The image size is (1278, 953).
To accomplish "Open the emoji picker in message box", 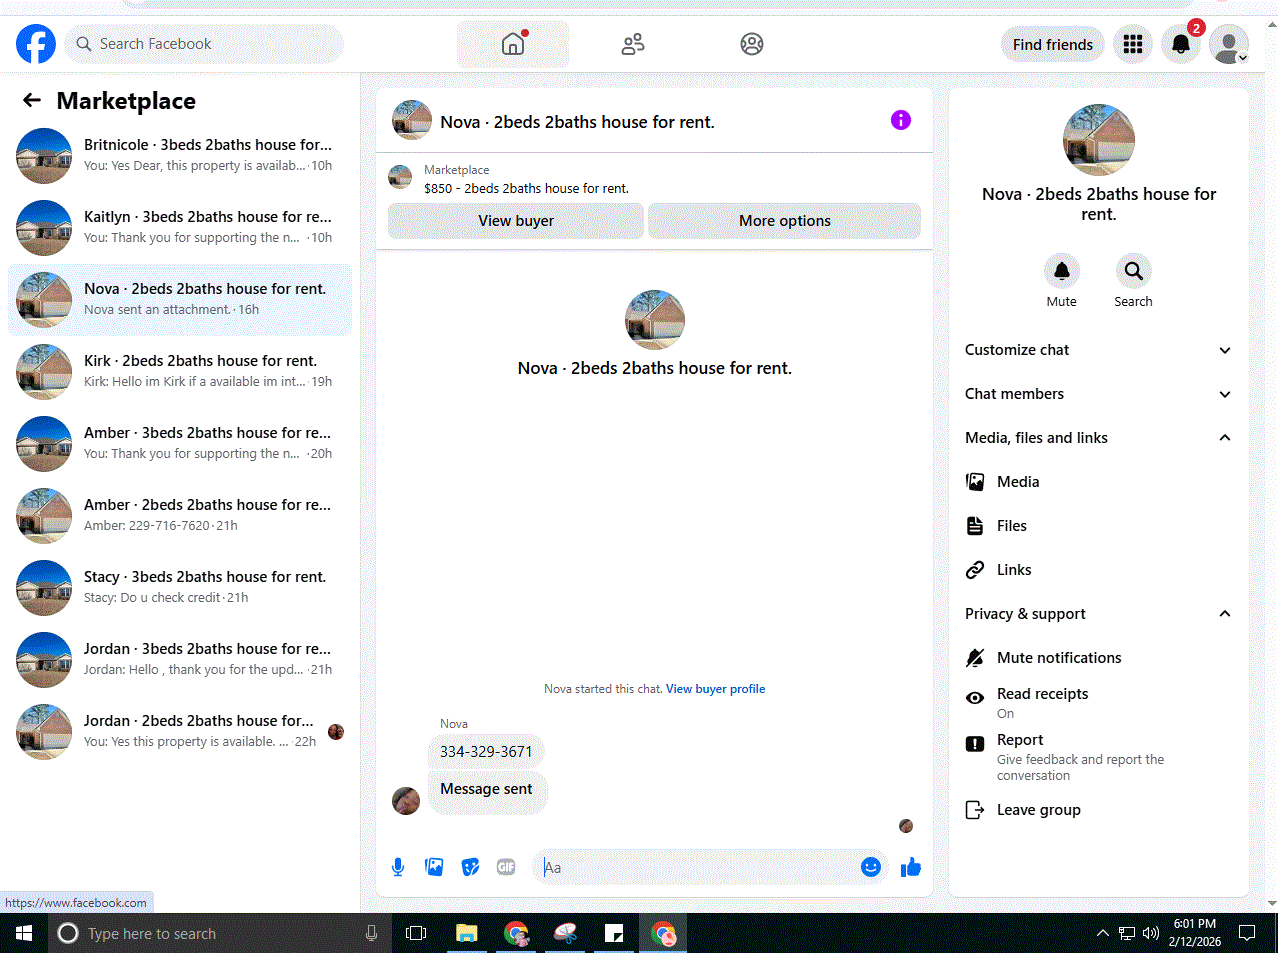I will tap(871, 867).
